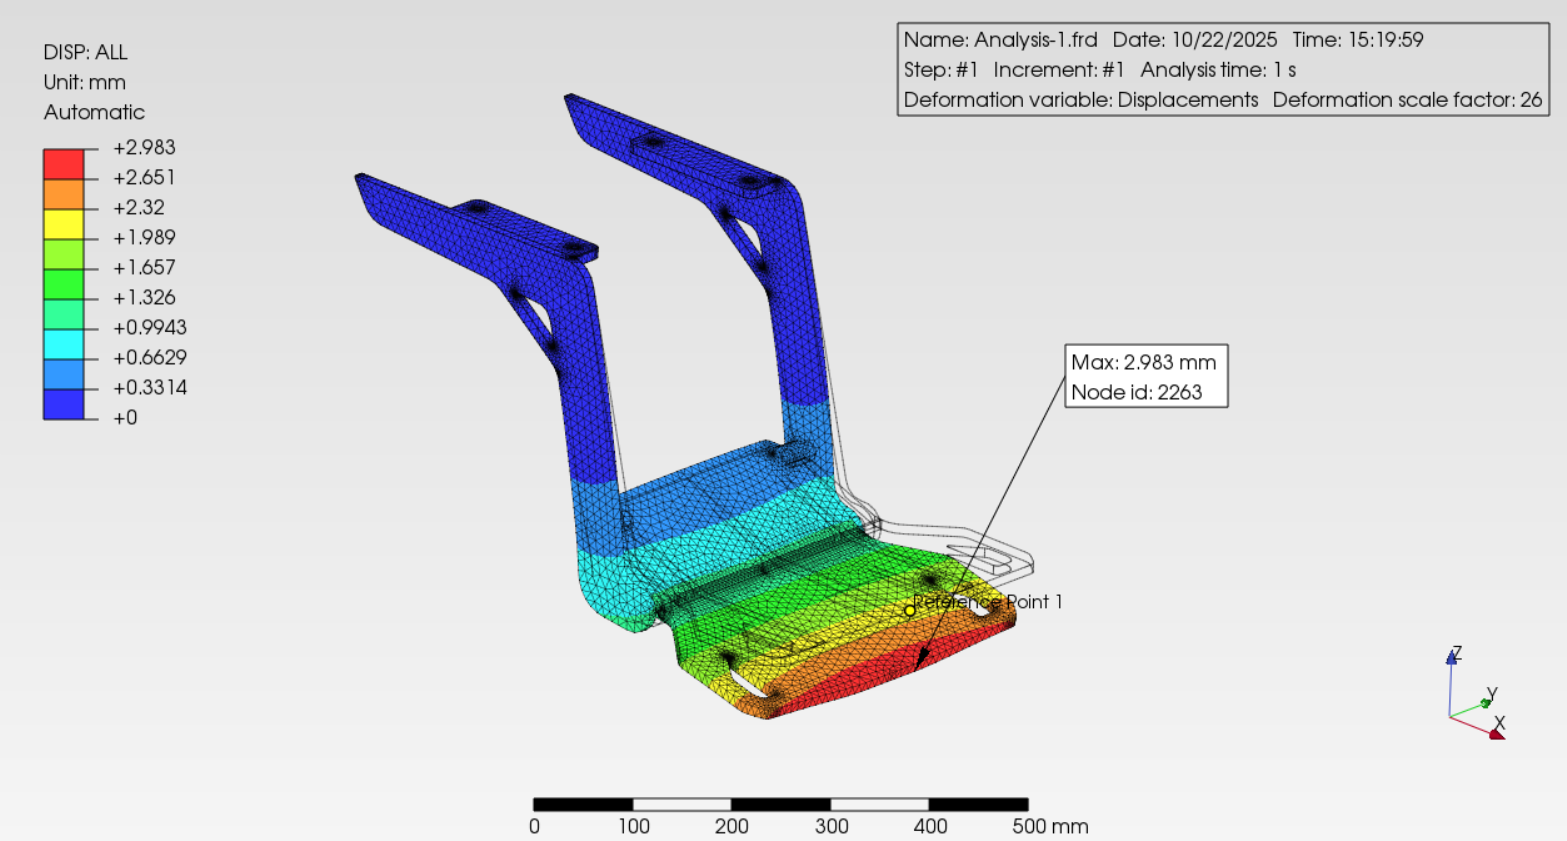
Task: Click the 'Reference Point 1' label
Action: (990, 601)
